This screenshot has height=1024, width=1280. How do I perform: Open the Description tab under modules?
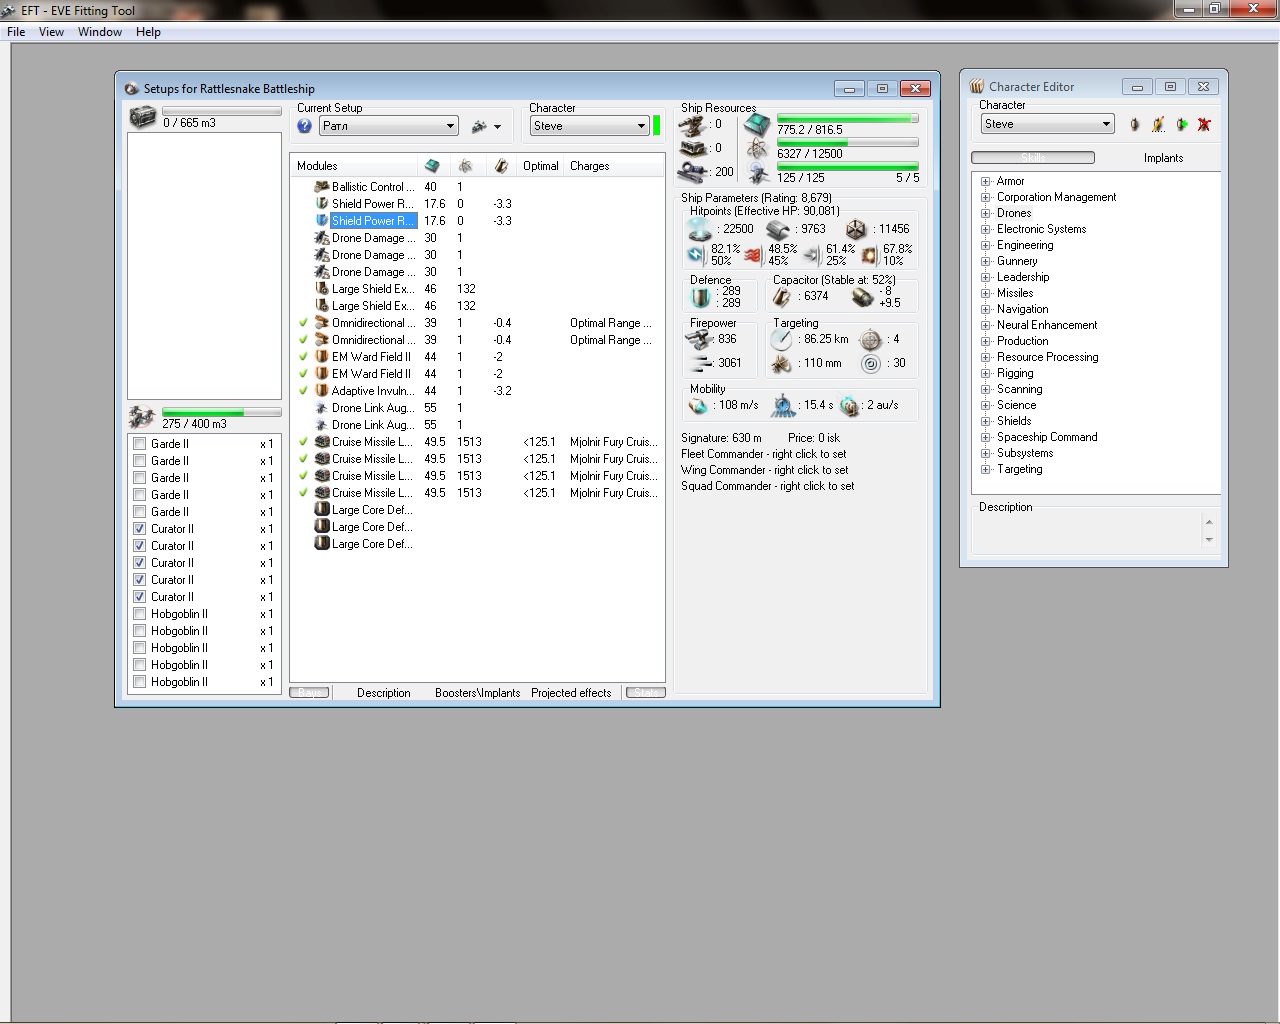[x=384, y=693]
